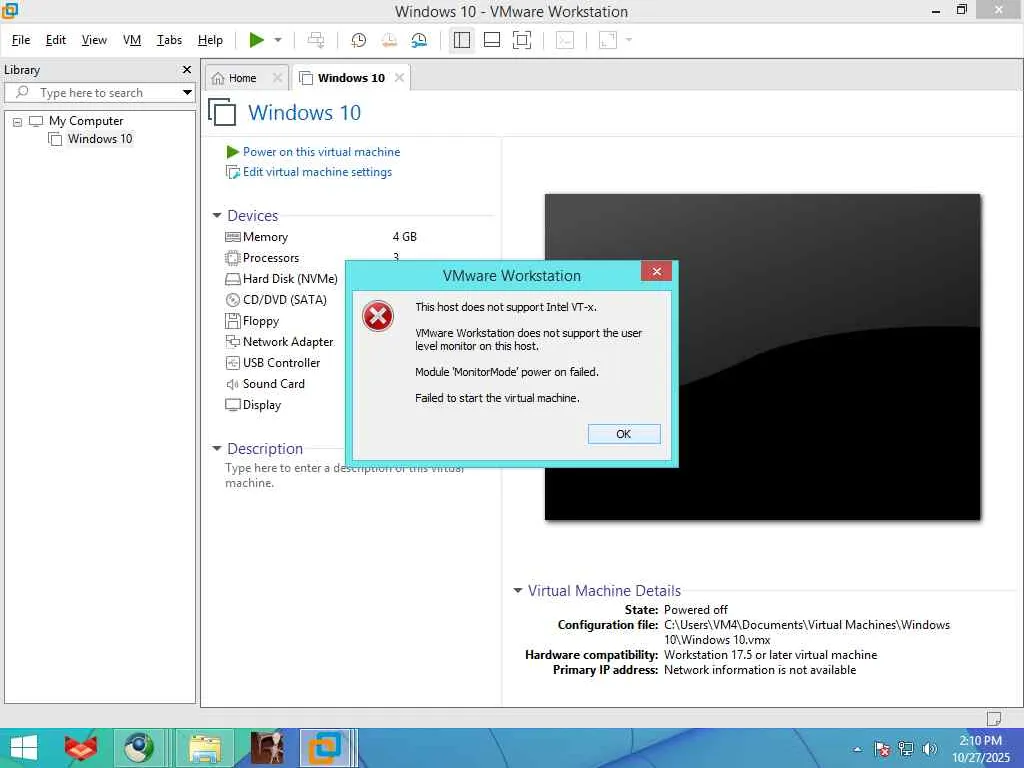
Task: Open the Library search dropdown arrow
Action: [187, 93]
